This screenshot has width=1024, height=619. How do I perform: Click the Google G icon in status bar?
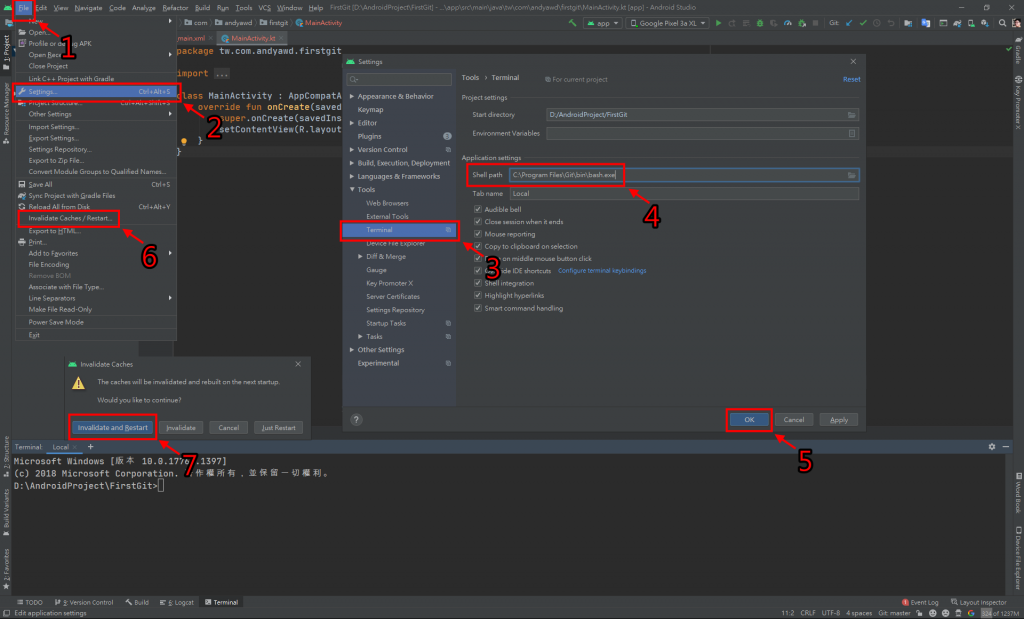(x=971, y=613)
